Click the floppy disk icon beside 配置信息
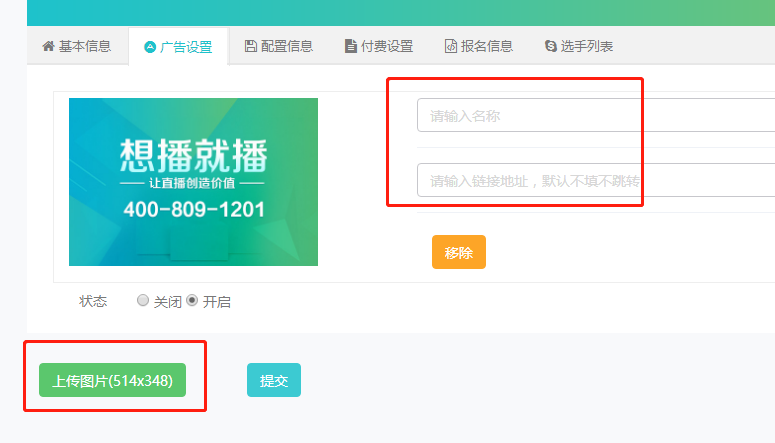 [x=251, y=46]
